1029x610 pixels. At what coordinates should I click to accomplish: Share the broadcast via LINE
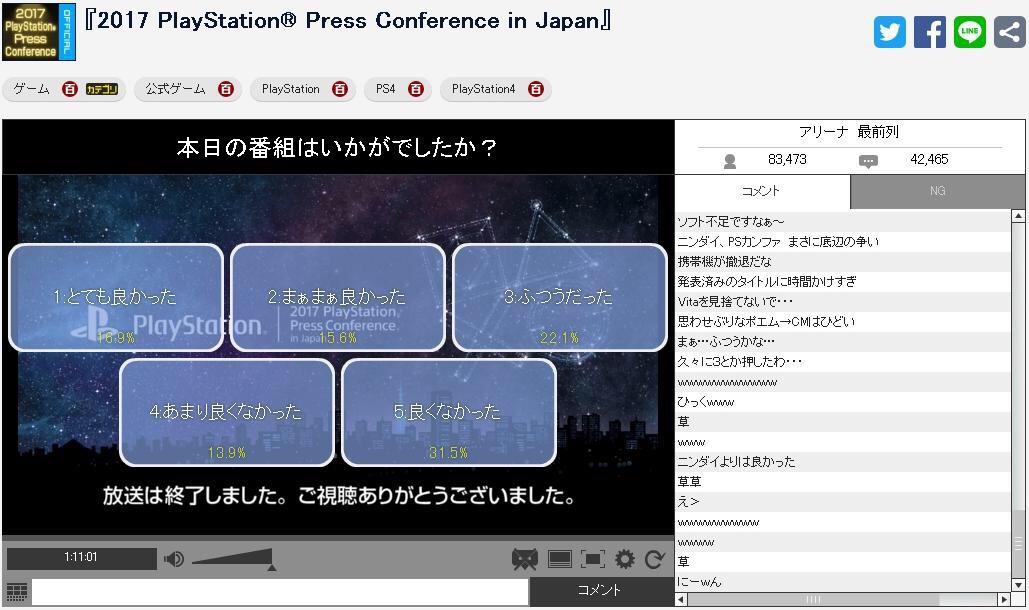(969, 32)
